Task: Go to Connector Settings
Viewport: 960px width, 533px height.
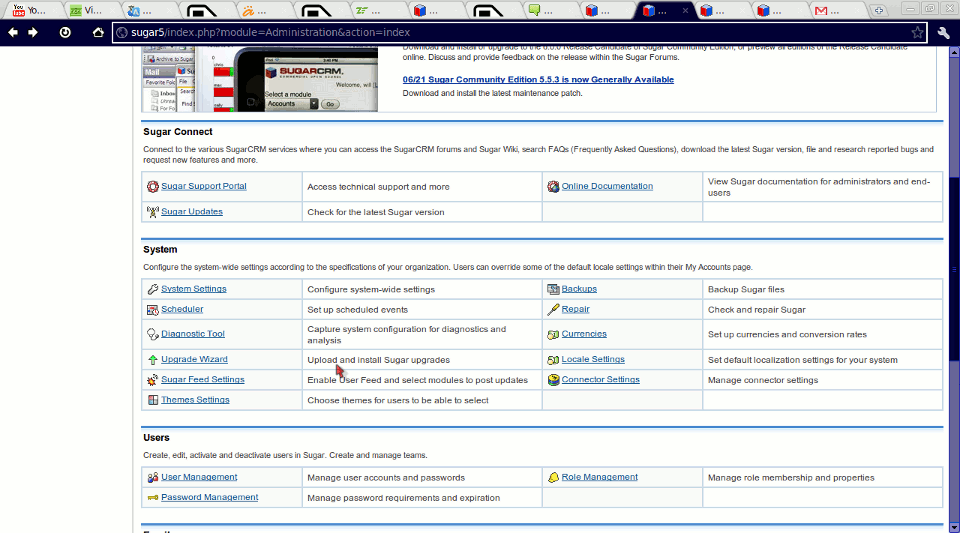Action: click(x=600, y=380)
